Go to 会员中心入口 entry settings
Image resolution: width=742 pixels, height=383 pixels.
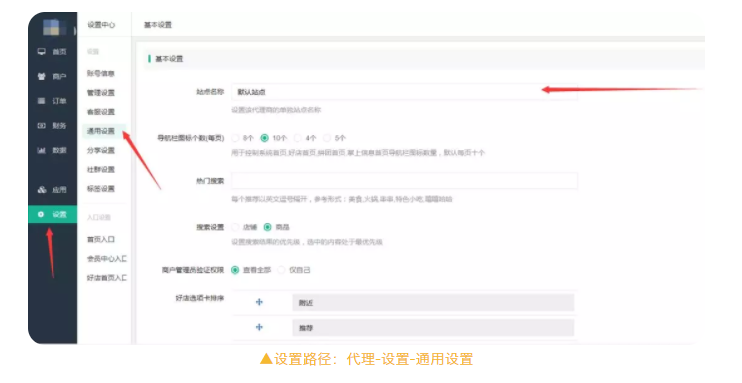coord(106,258)
